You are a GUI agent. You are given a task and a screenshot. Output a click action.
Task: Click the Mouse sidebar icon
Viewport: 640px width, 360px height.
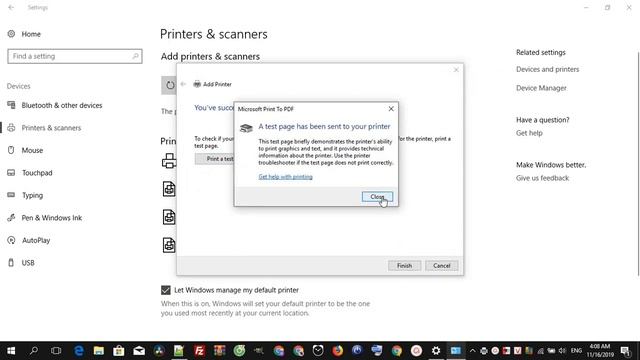[11, 150]
